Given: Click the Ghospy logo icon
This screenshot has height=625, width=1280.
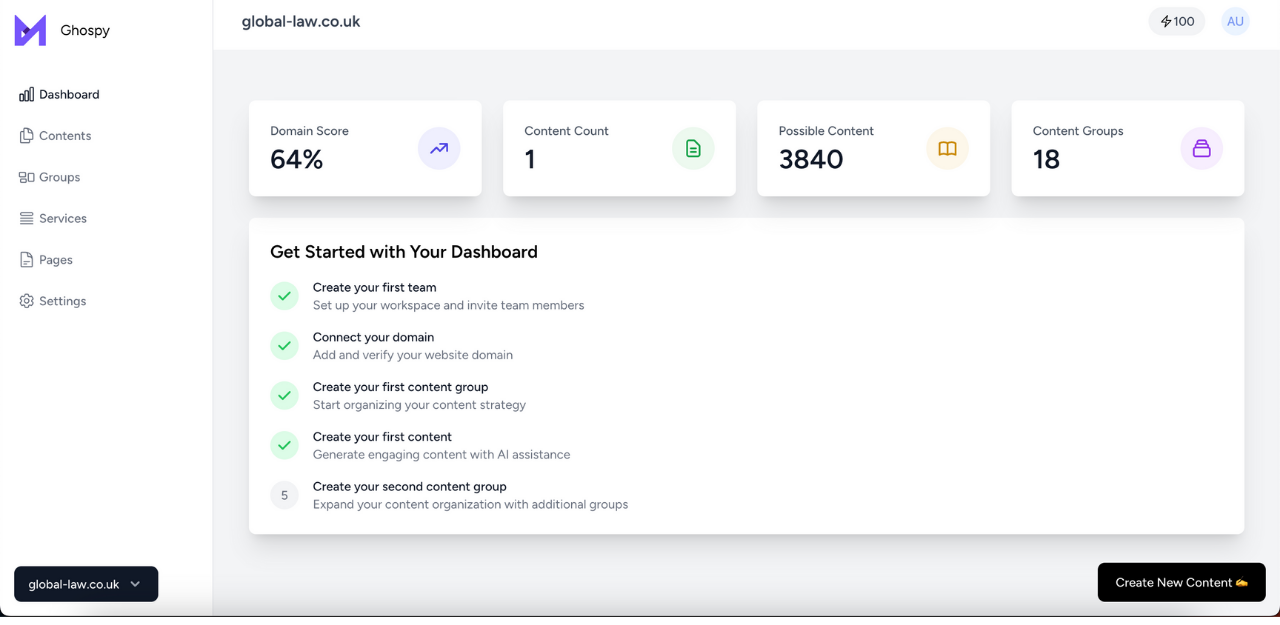Looking at the screenshot, I should coord(30,30).
